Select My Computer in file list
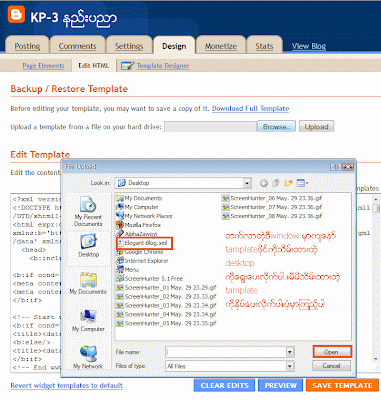The height and width of the screenshot is (400, 381). click(x=137, y=207)
